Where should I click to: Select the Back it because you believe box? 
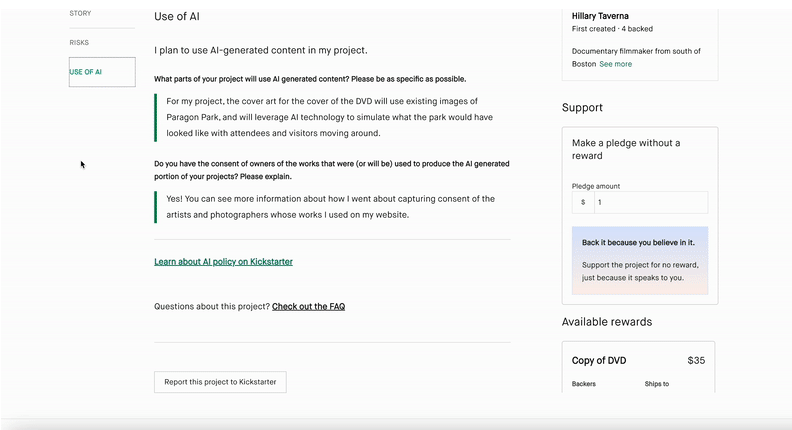tap(640, 260)
